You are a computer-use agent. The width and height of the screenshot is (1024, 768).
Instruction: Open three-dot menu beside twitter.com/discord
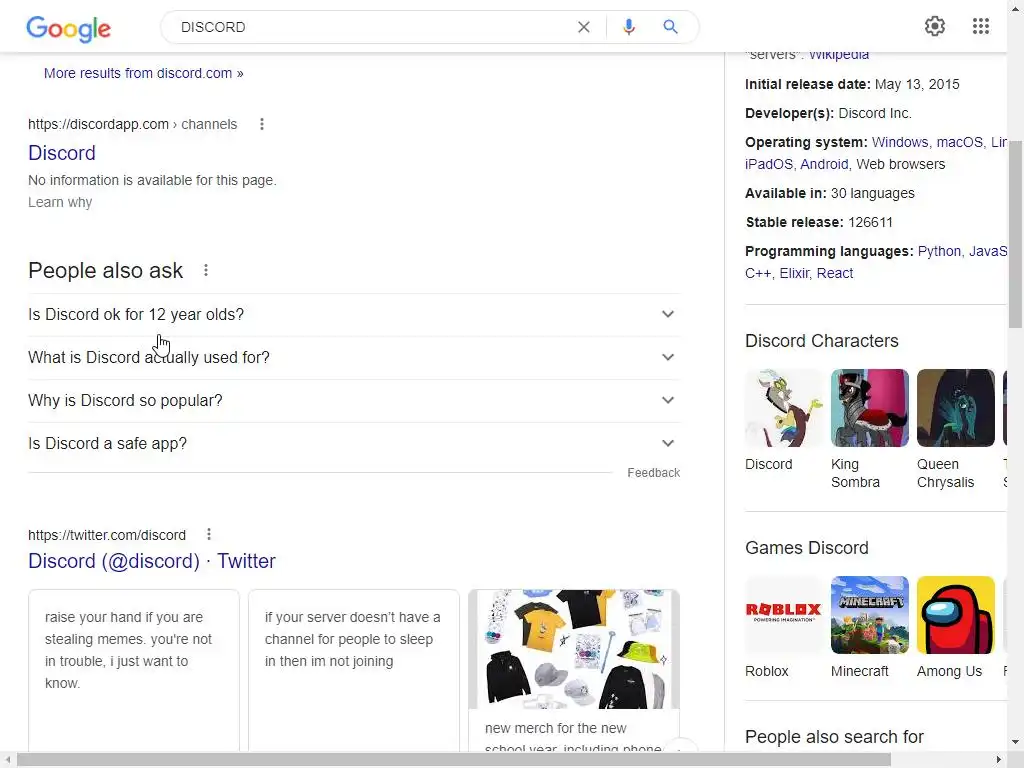pos(209,535)
